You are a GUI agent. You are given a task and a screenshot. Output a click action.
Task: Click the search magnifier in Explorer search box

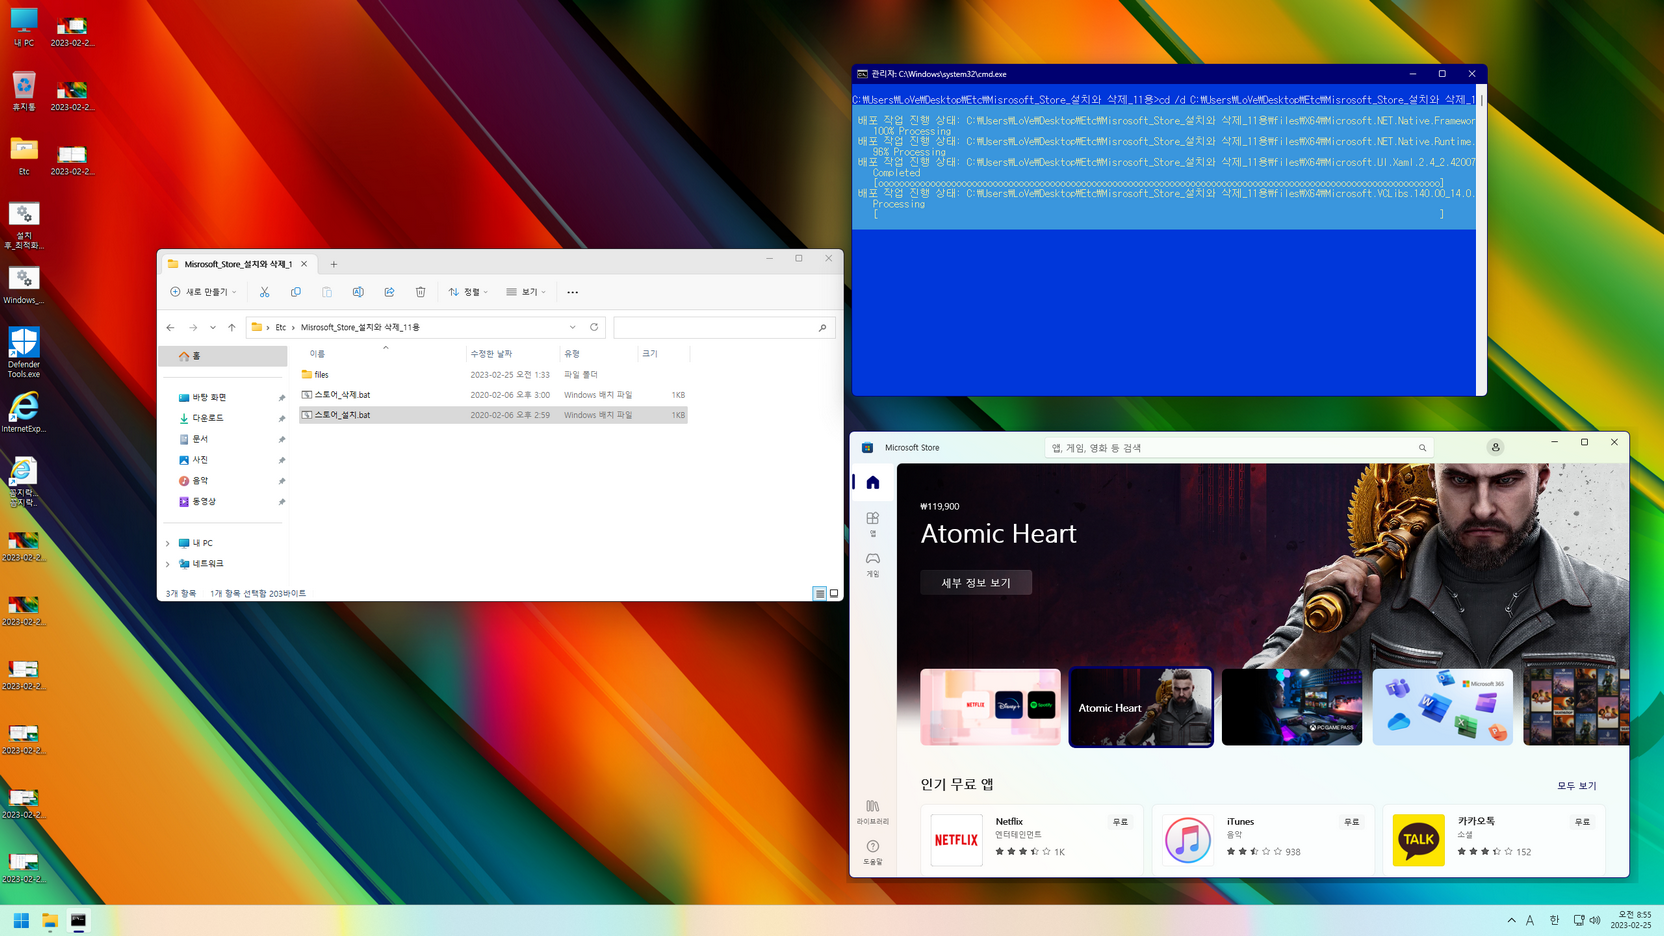coord(823,327)
